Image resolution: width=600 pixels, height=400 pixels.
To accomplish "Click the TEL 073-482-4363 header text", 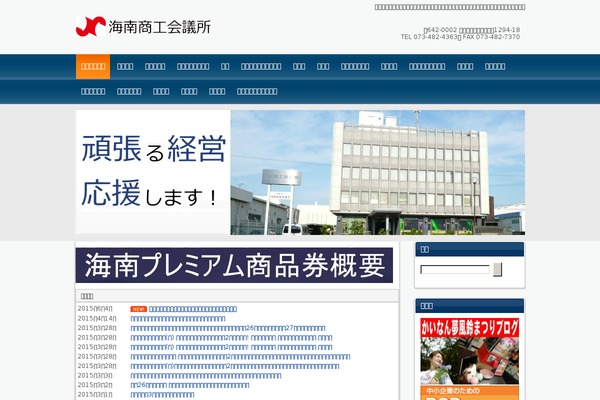I will 429,37.
